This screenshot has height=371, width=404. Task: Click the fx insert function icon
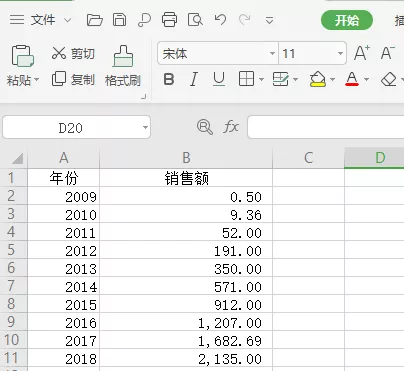tap(231, 127)
